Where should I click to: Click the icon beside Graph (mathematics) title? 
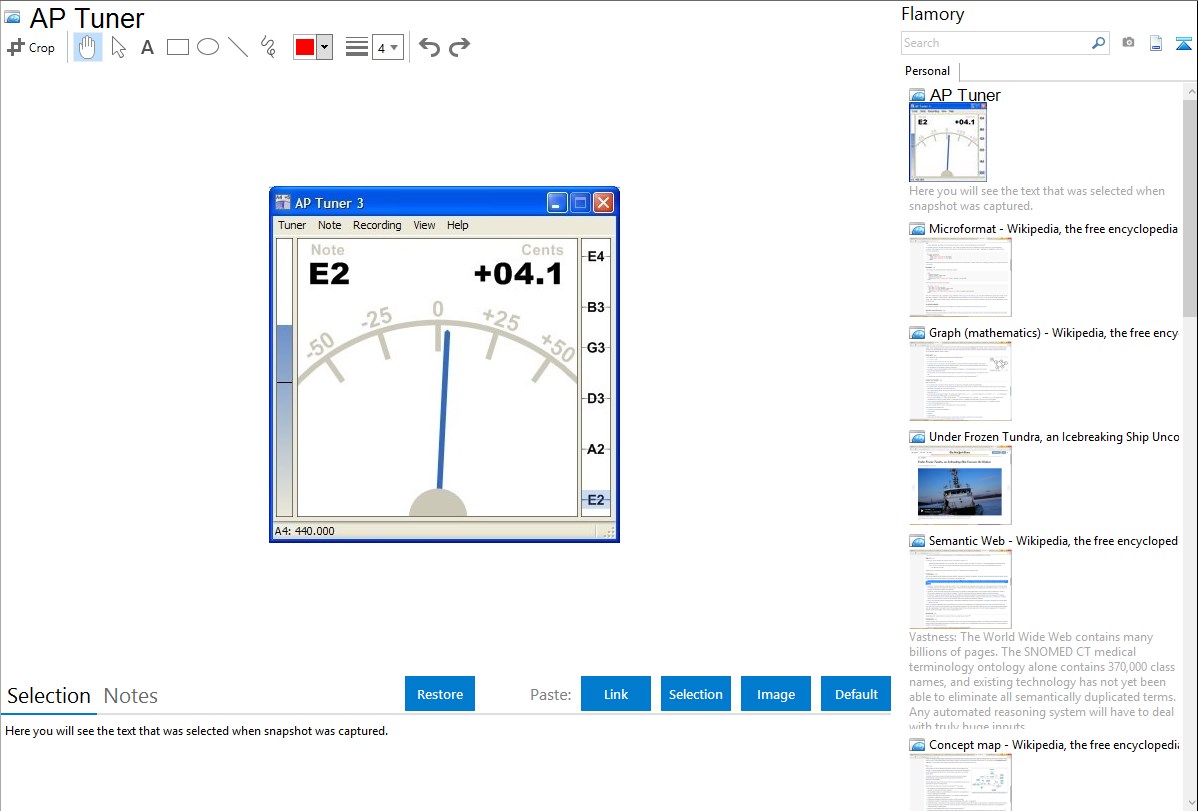click(917, 333)
